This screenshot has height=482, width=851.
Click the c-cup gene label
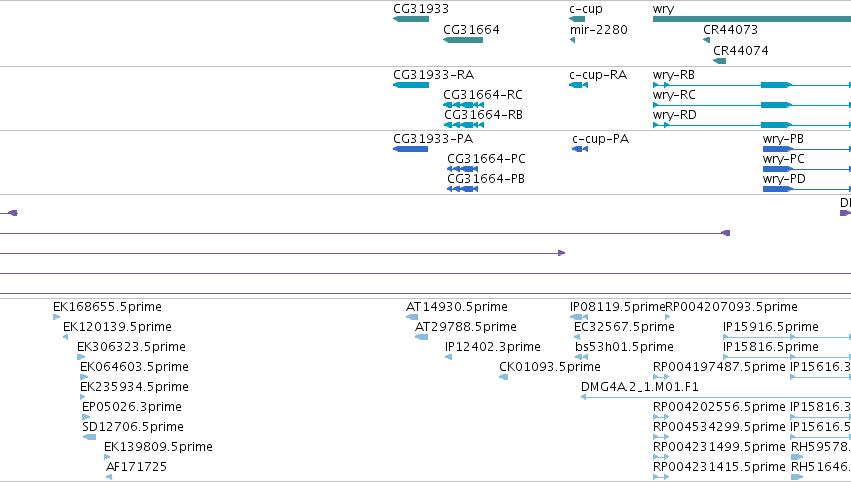(x=586, y=9)
